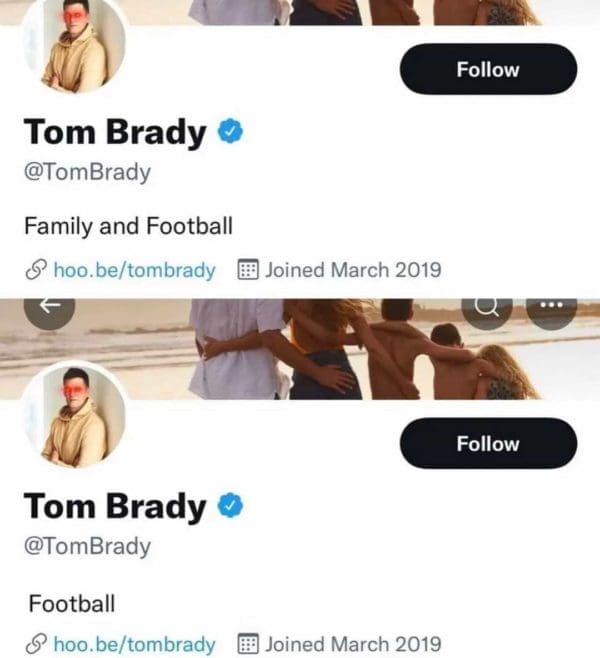Click the chain link icon in the lower profile

[x=36, y=644]
